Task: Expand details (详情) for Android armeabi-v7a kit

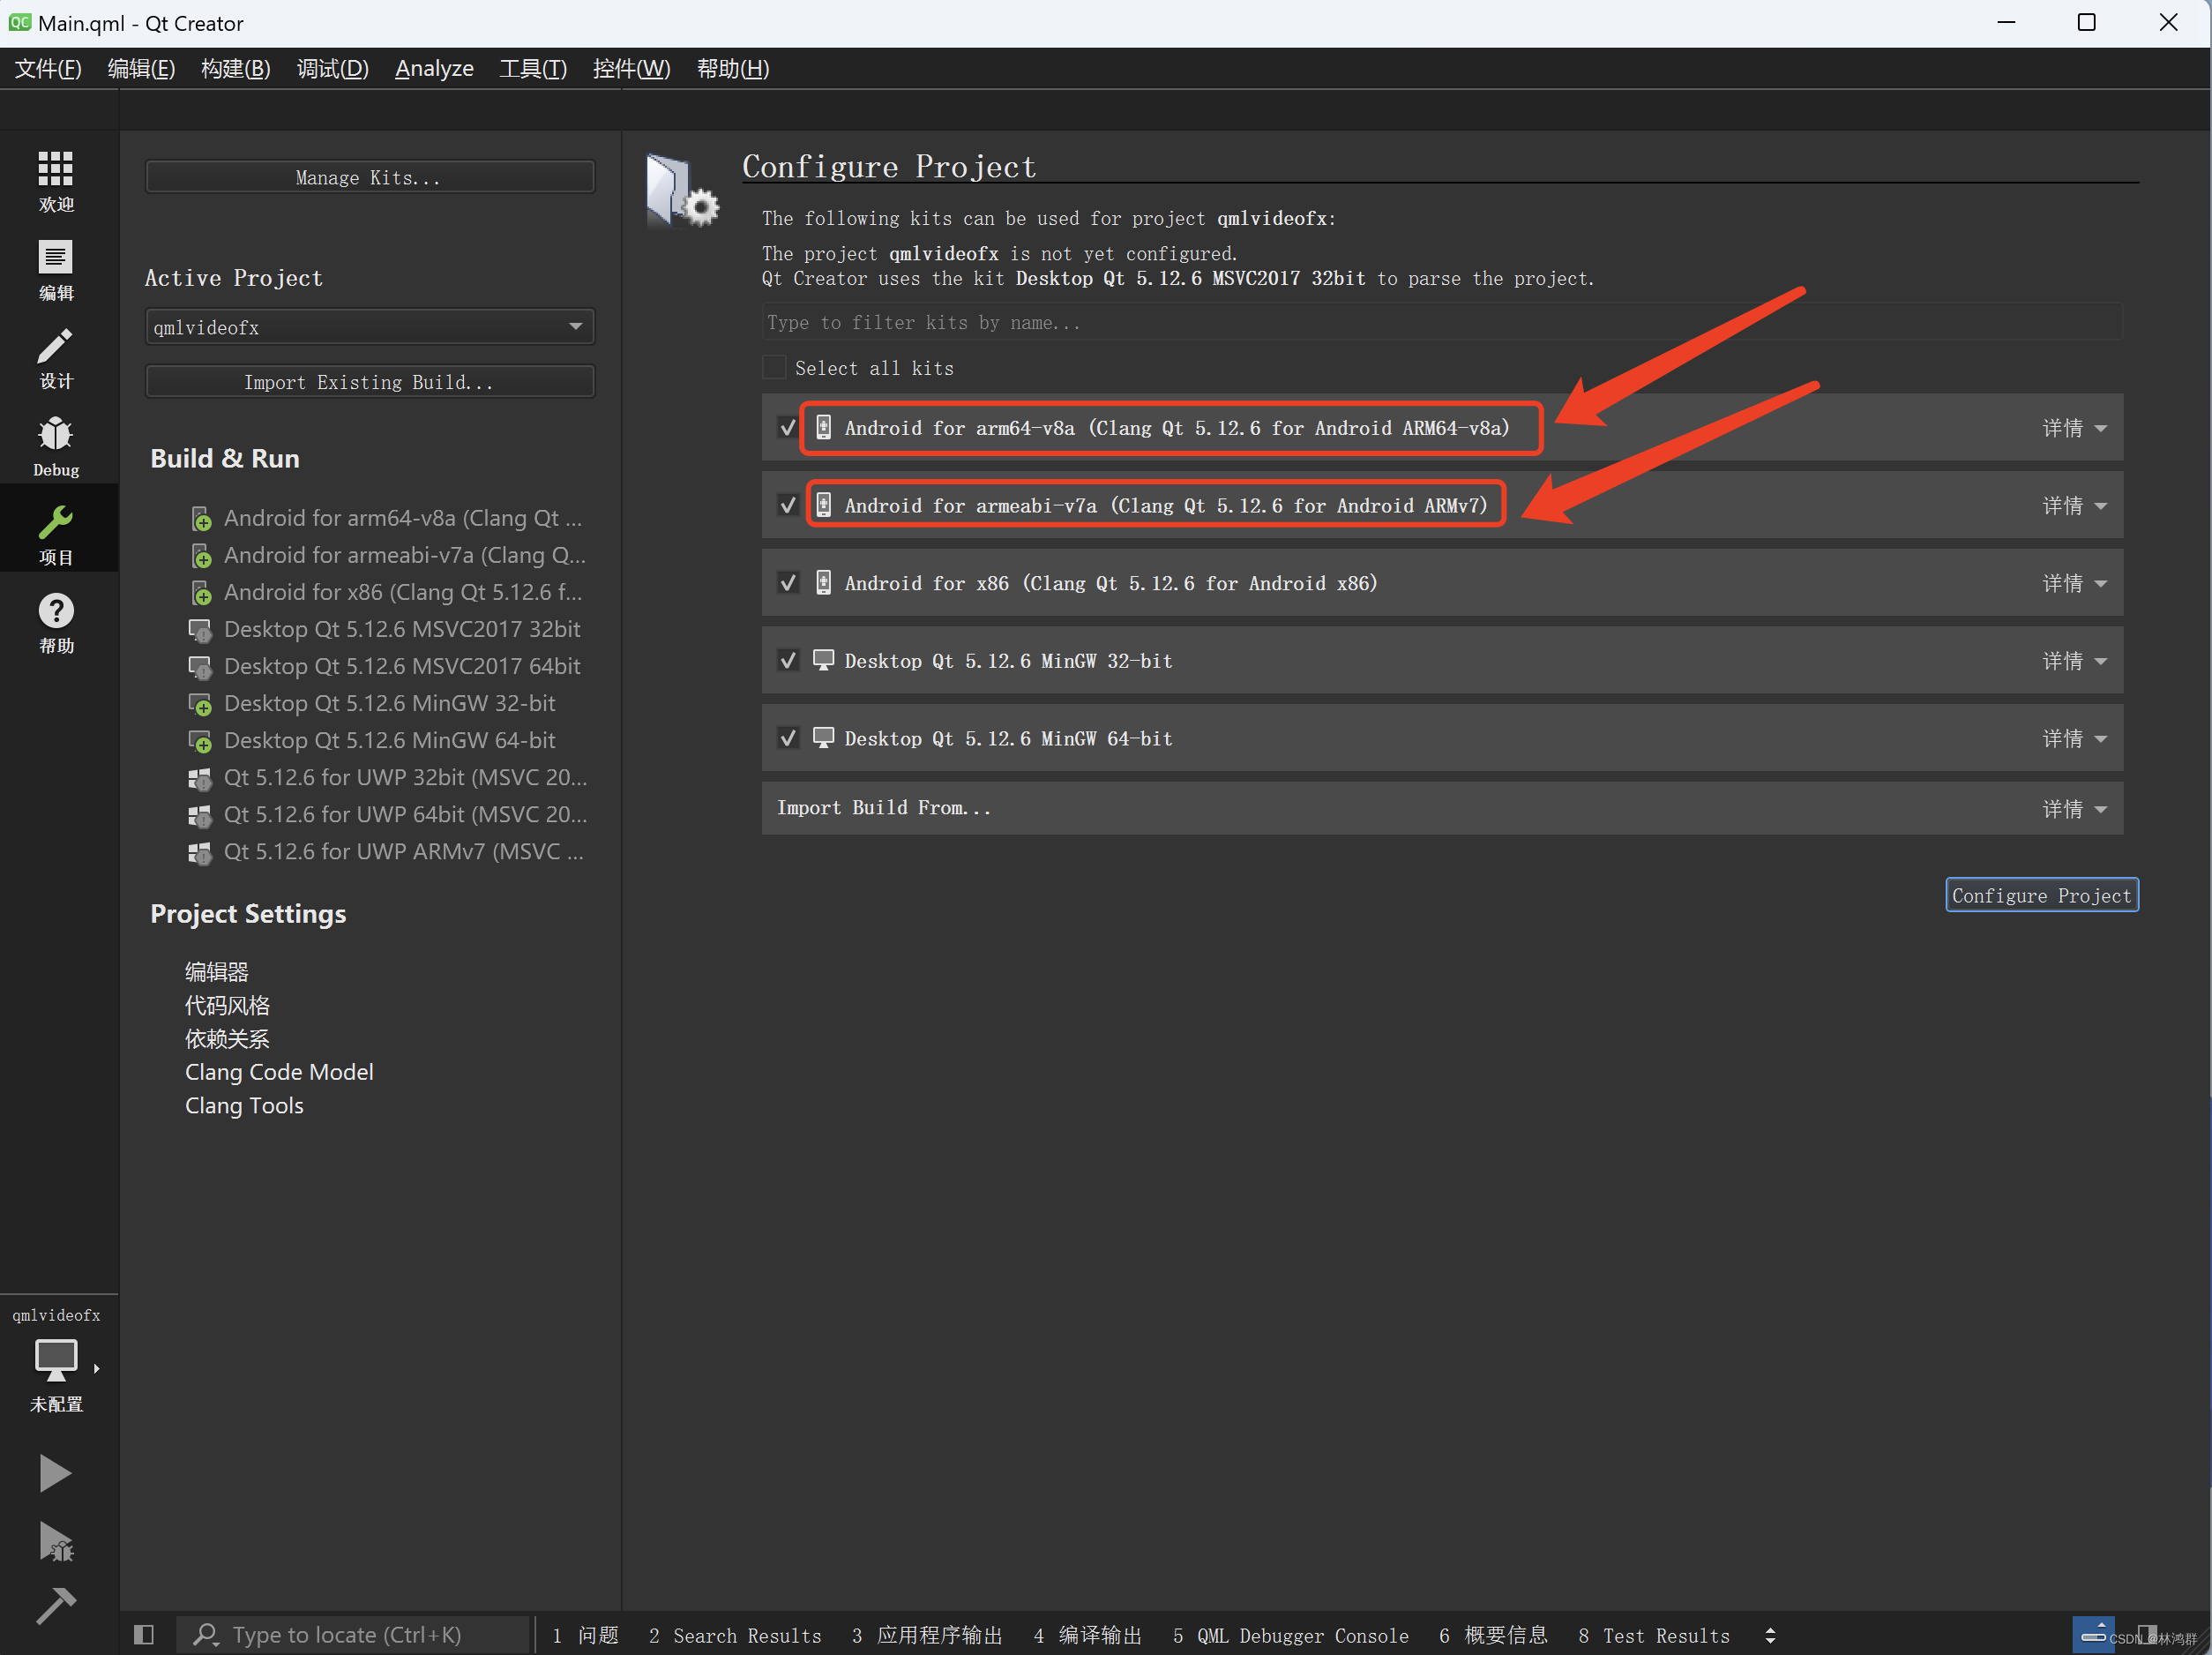Action: (2074, 506)
